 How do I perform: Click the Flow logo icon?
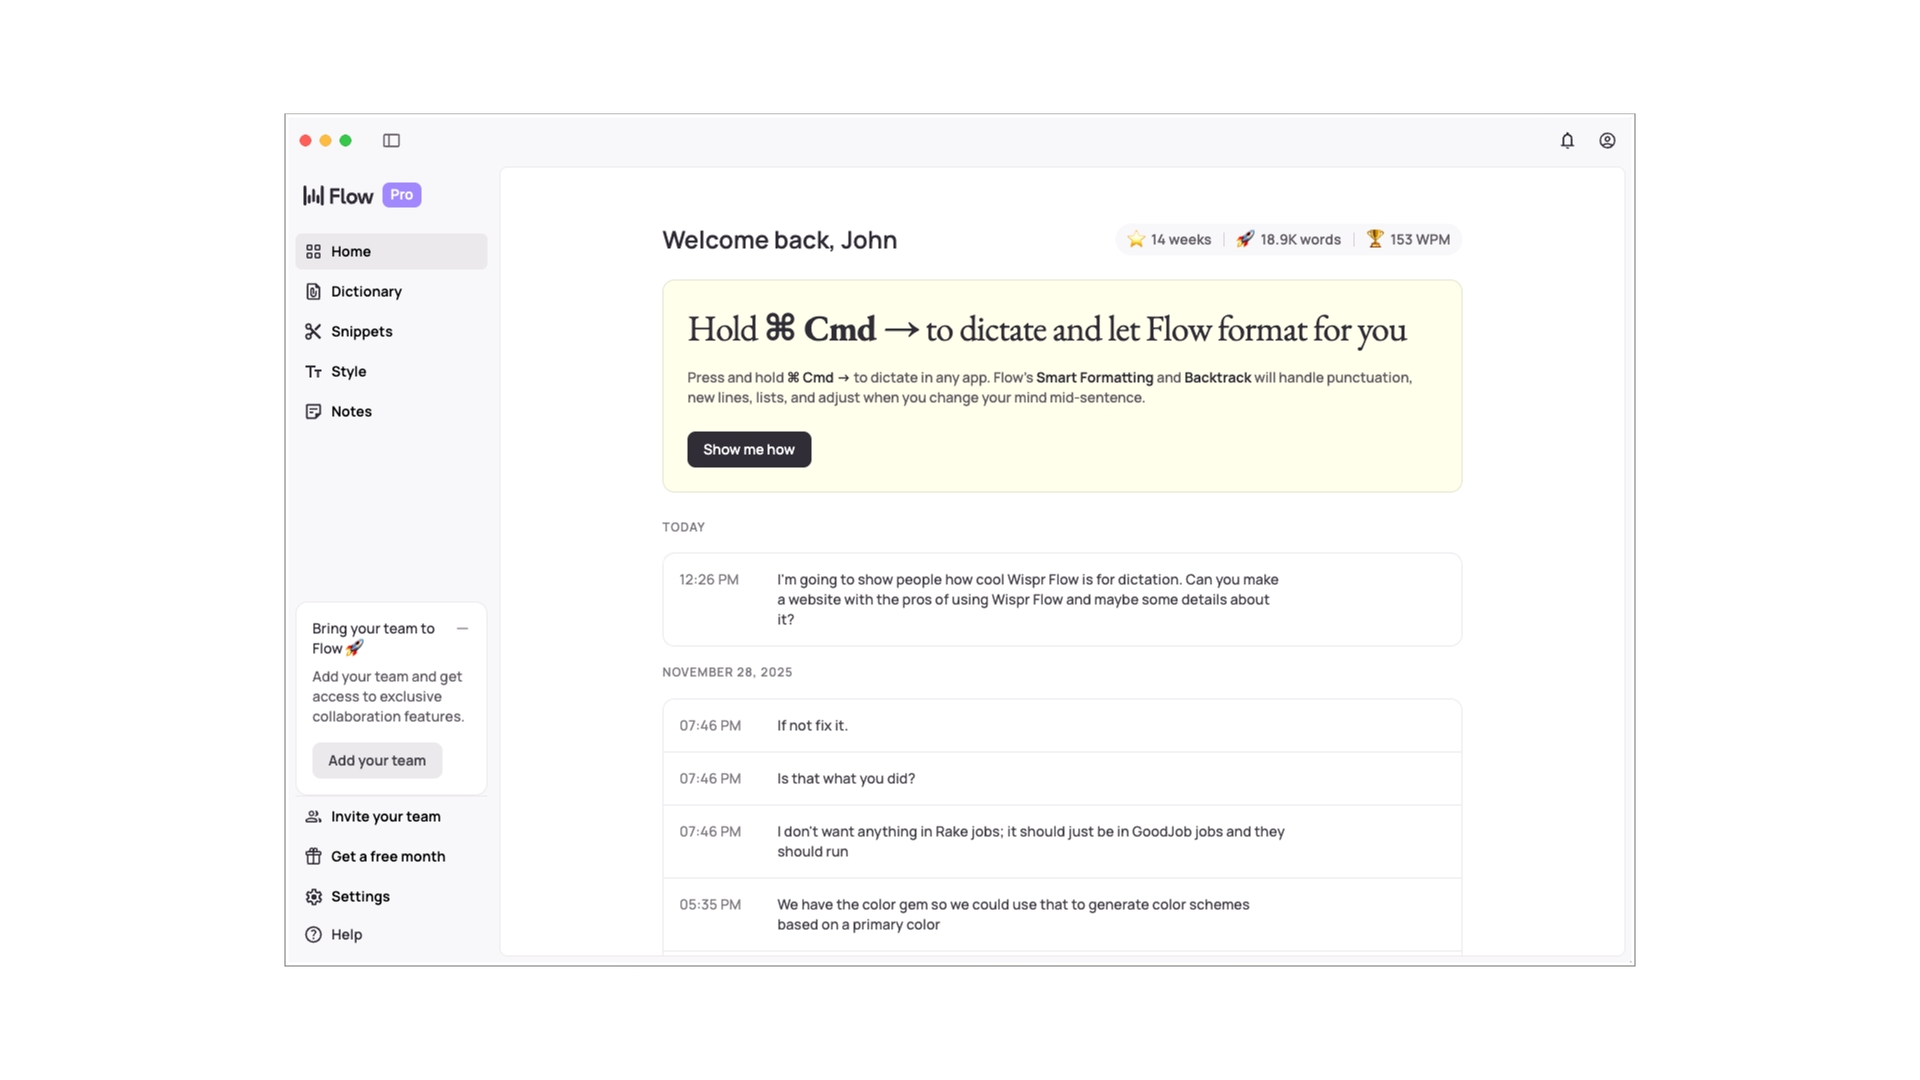pyautogui.click(x=314, y=195)
